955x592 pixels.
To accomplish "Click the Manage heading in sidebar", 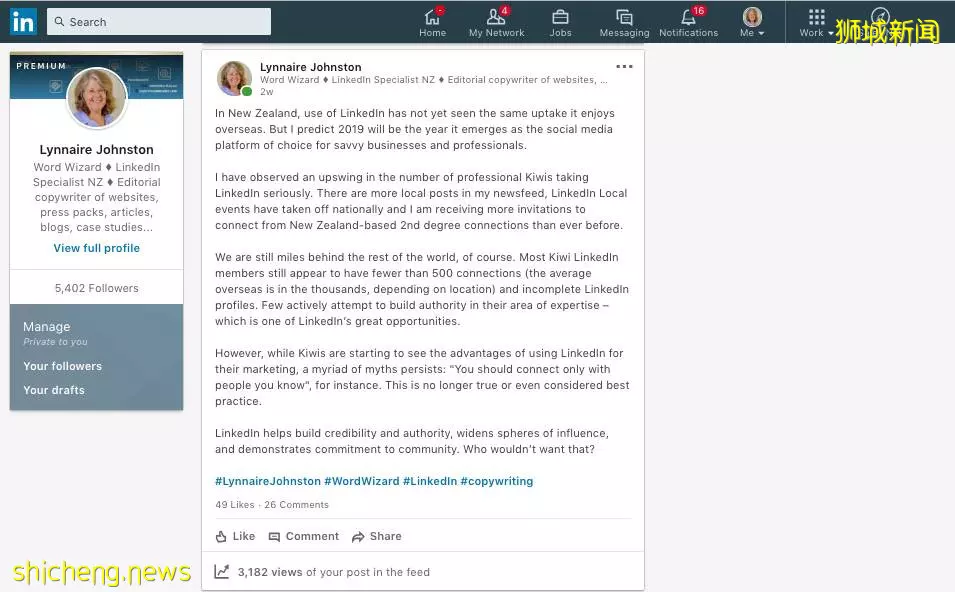I will click(x=46, y=326).
